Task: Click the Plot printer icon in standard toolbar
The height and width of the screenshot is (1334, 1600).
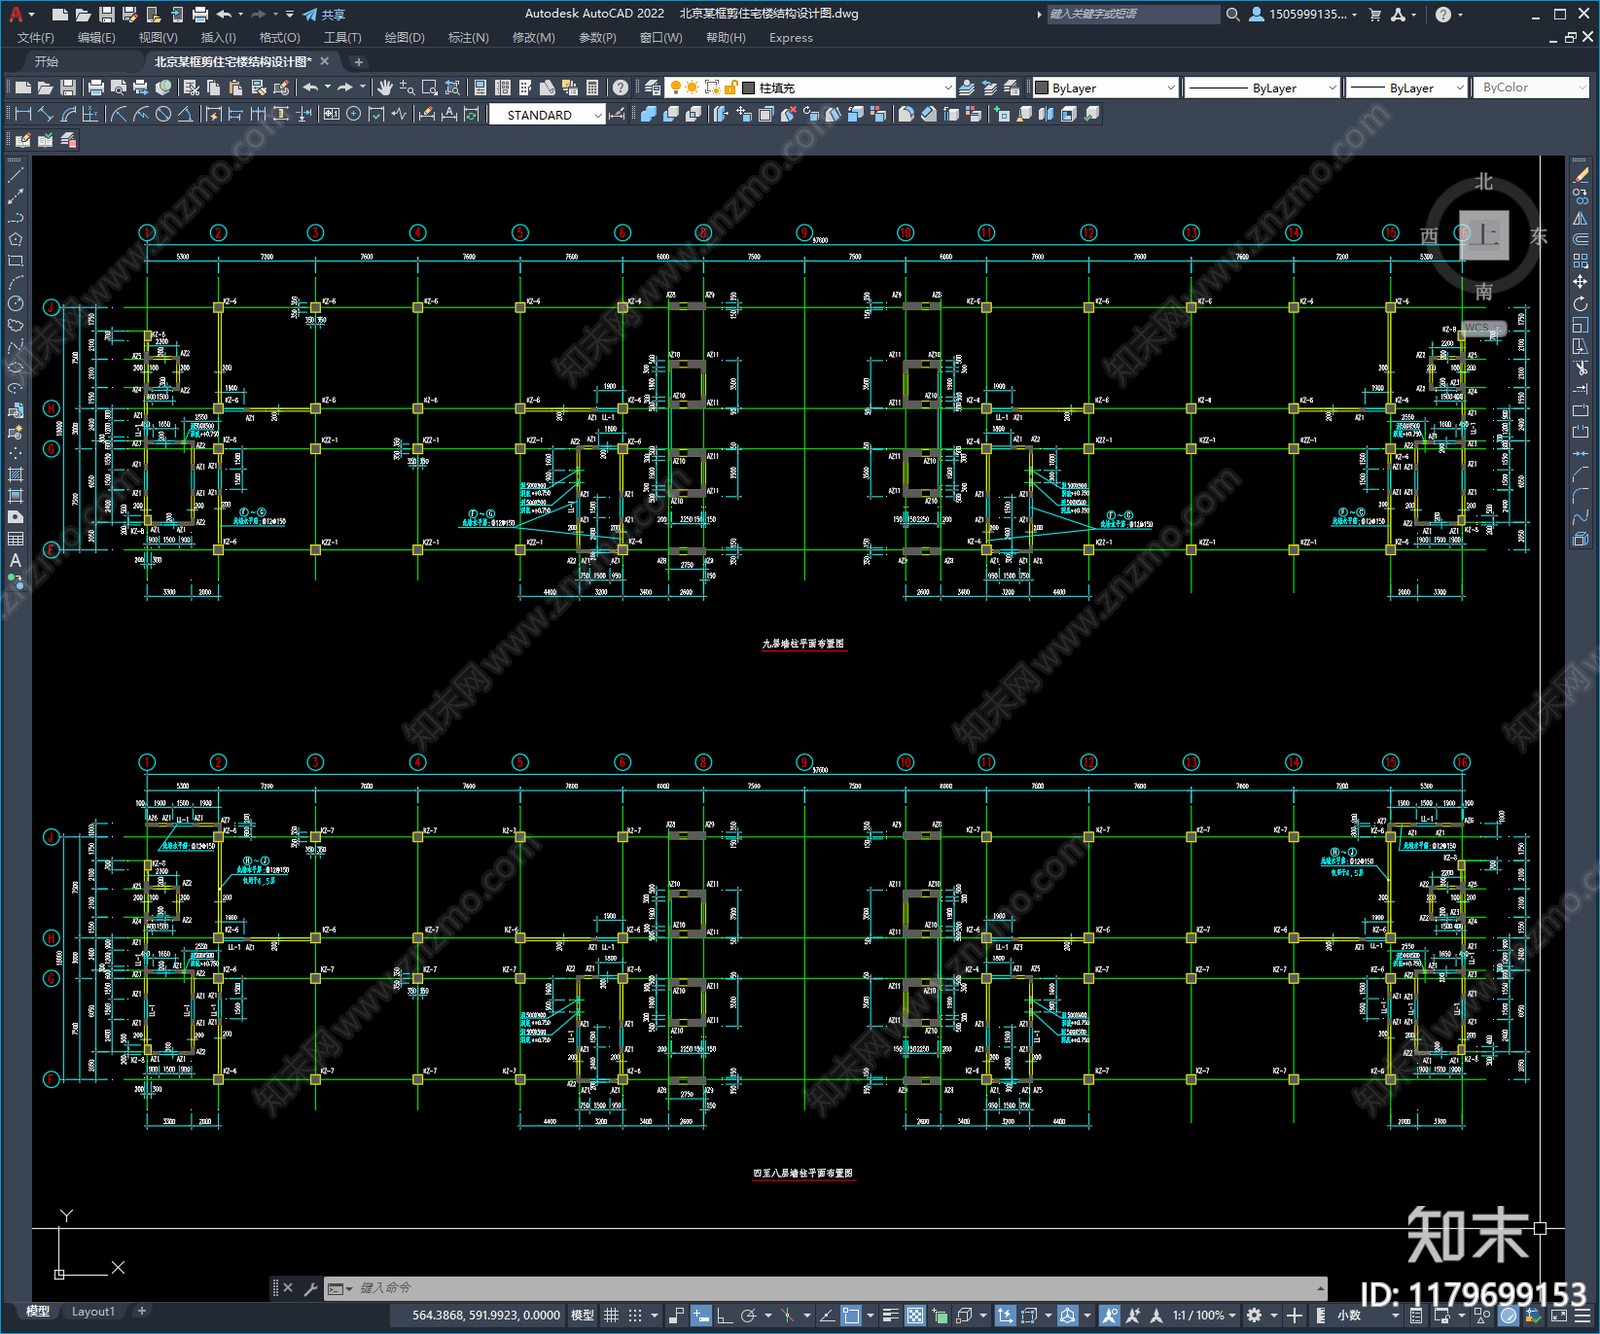Action: click(x=96, y=88)
